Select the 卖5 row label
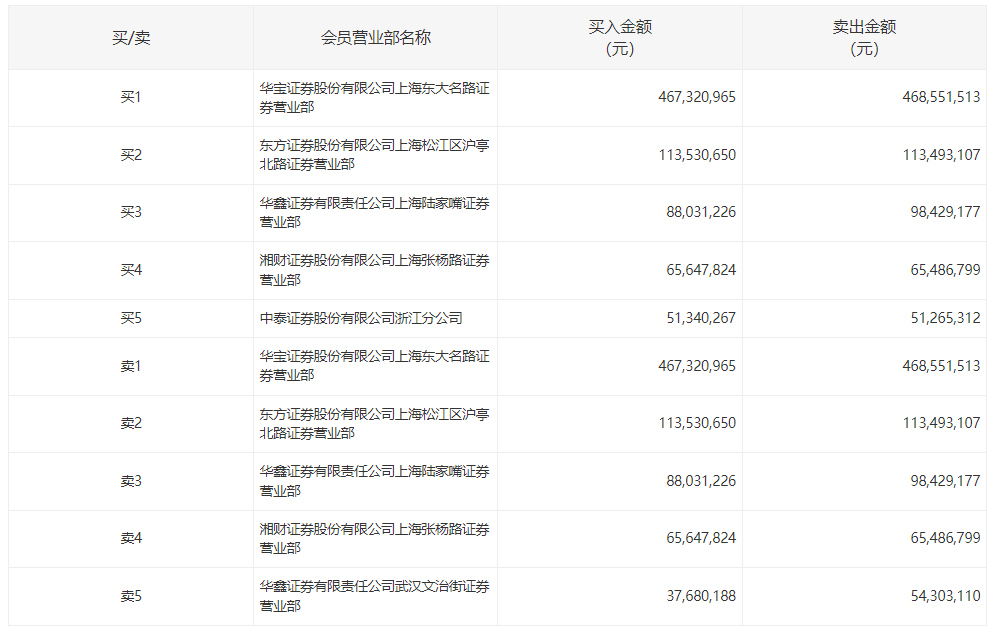Screen dimensions: 993x633 click(x=131, y=597)
